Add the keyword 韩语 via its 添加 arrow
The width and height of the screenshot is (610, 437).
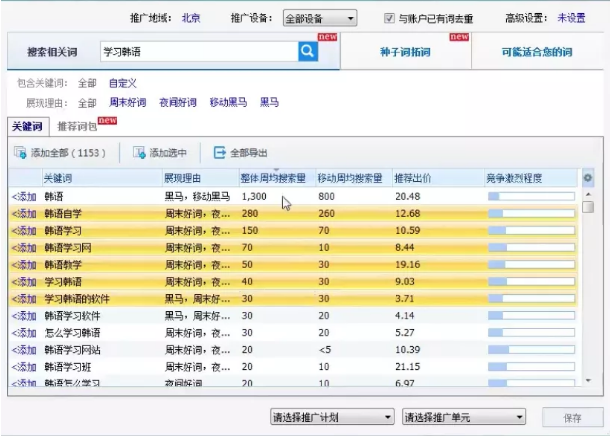pyautogui.click(x=24, y=196)
